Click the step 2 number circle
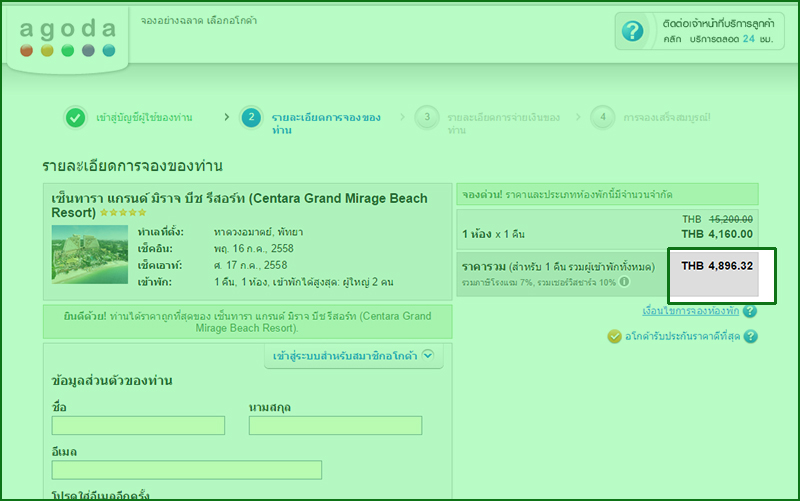800x501 pixels. coord(251,118)
